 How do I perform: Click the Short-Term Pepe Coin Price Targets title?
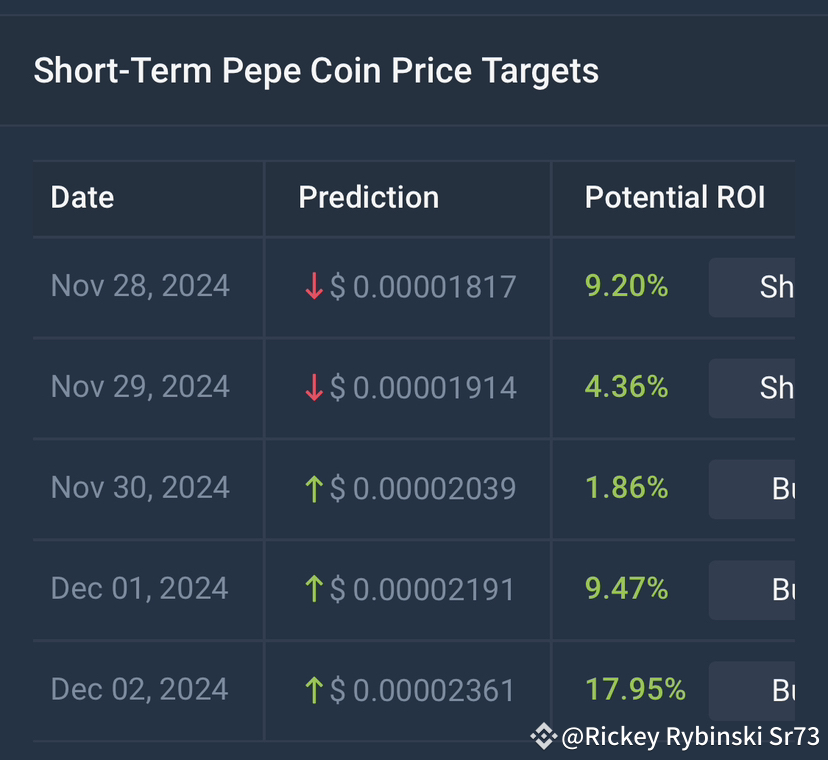pyautogui.click(x=316, y=71)
